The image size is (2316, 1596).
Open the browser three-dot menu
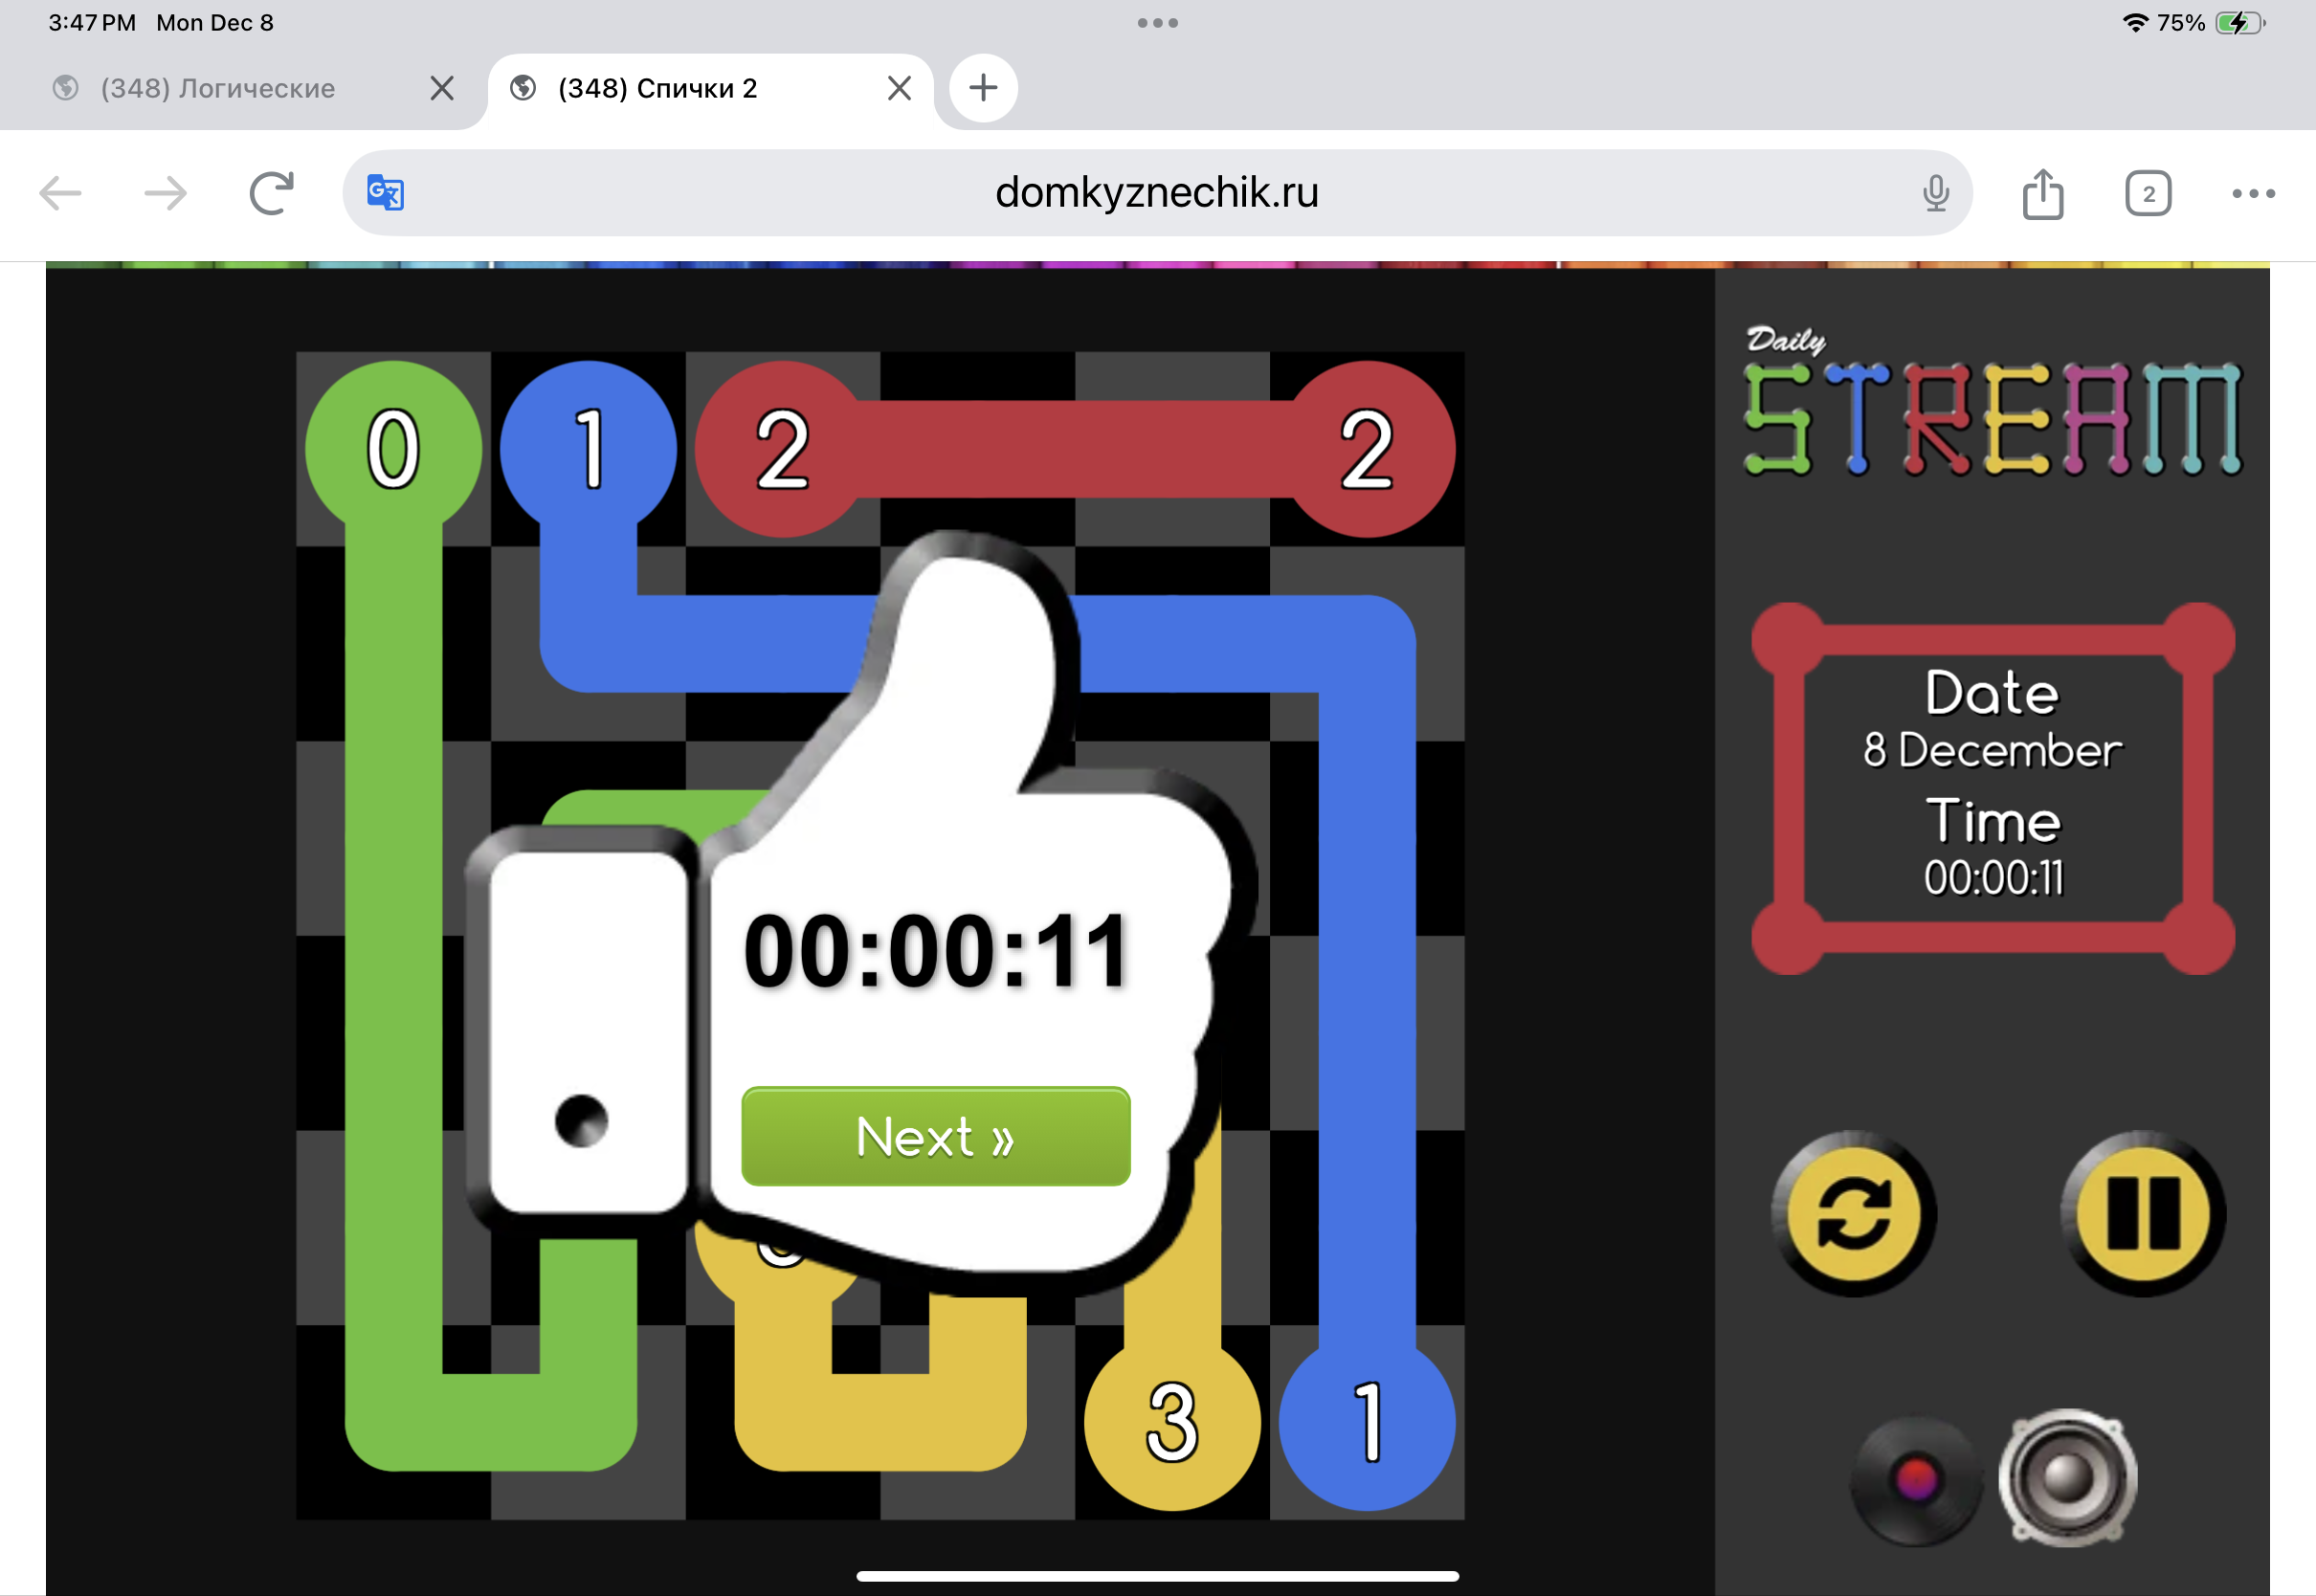(x=2253, y=193)
